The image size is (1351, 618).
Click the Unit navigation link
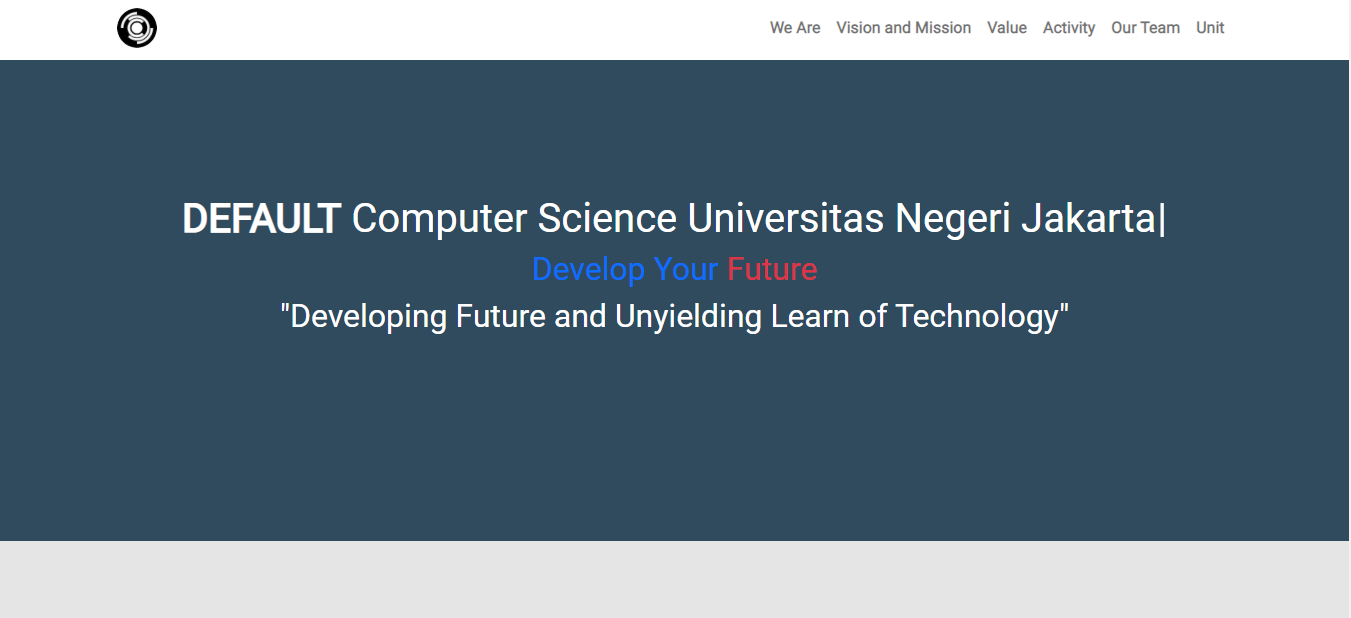tap(1210, 27)
